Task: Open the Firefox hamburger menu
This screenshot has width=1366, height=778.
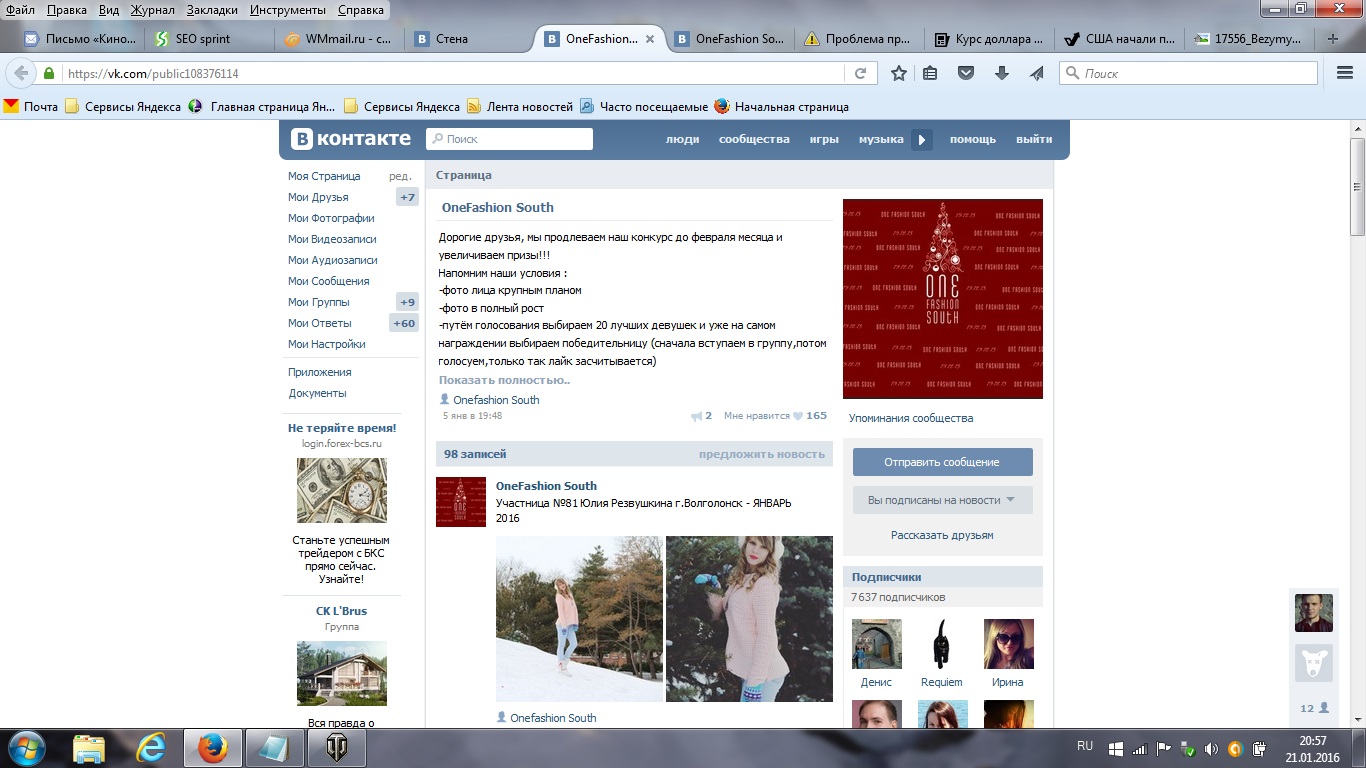Action: 1345,73
